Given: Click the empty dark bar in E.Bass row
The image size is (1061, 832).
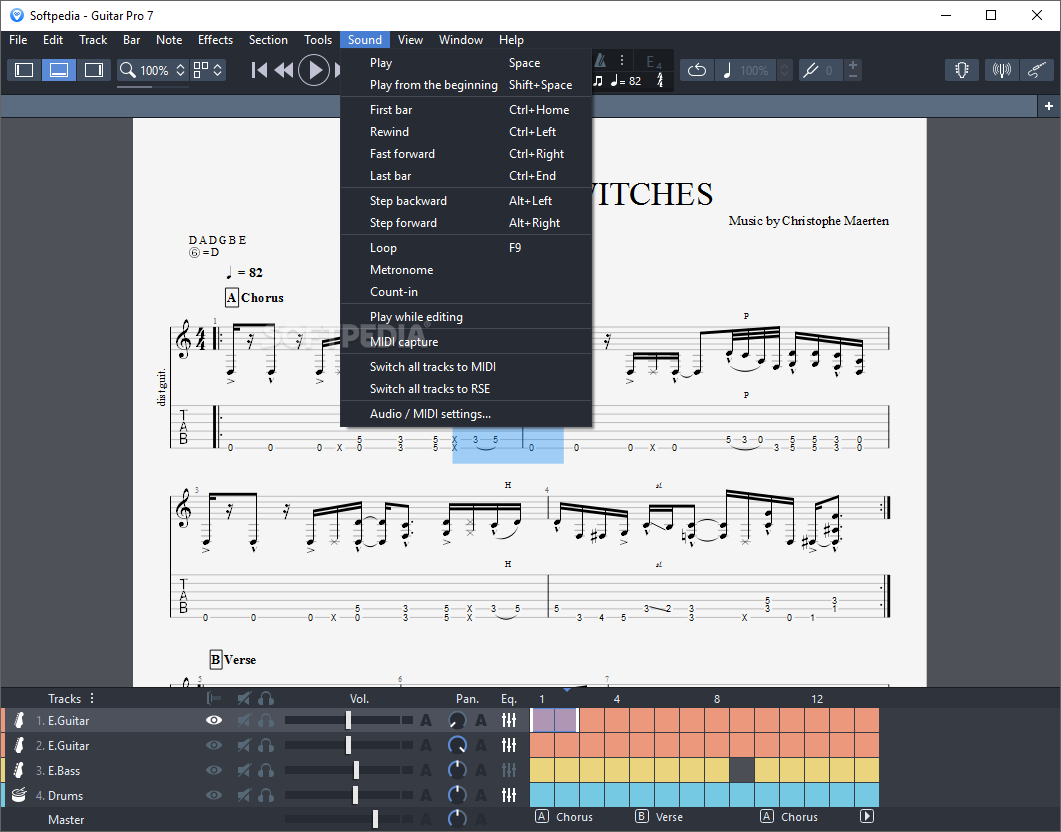Looking at the screenshot, I should click(x=742, y=770).
